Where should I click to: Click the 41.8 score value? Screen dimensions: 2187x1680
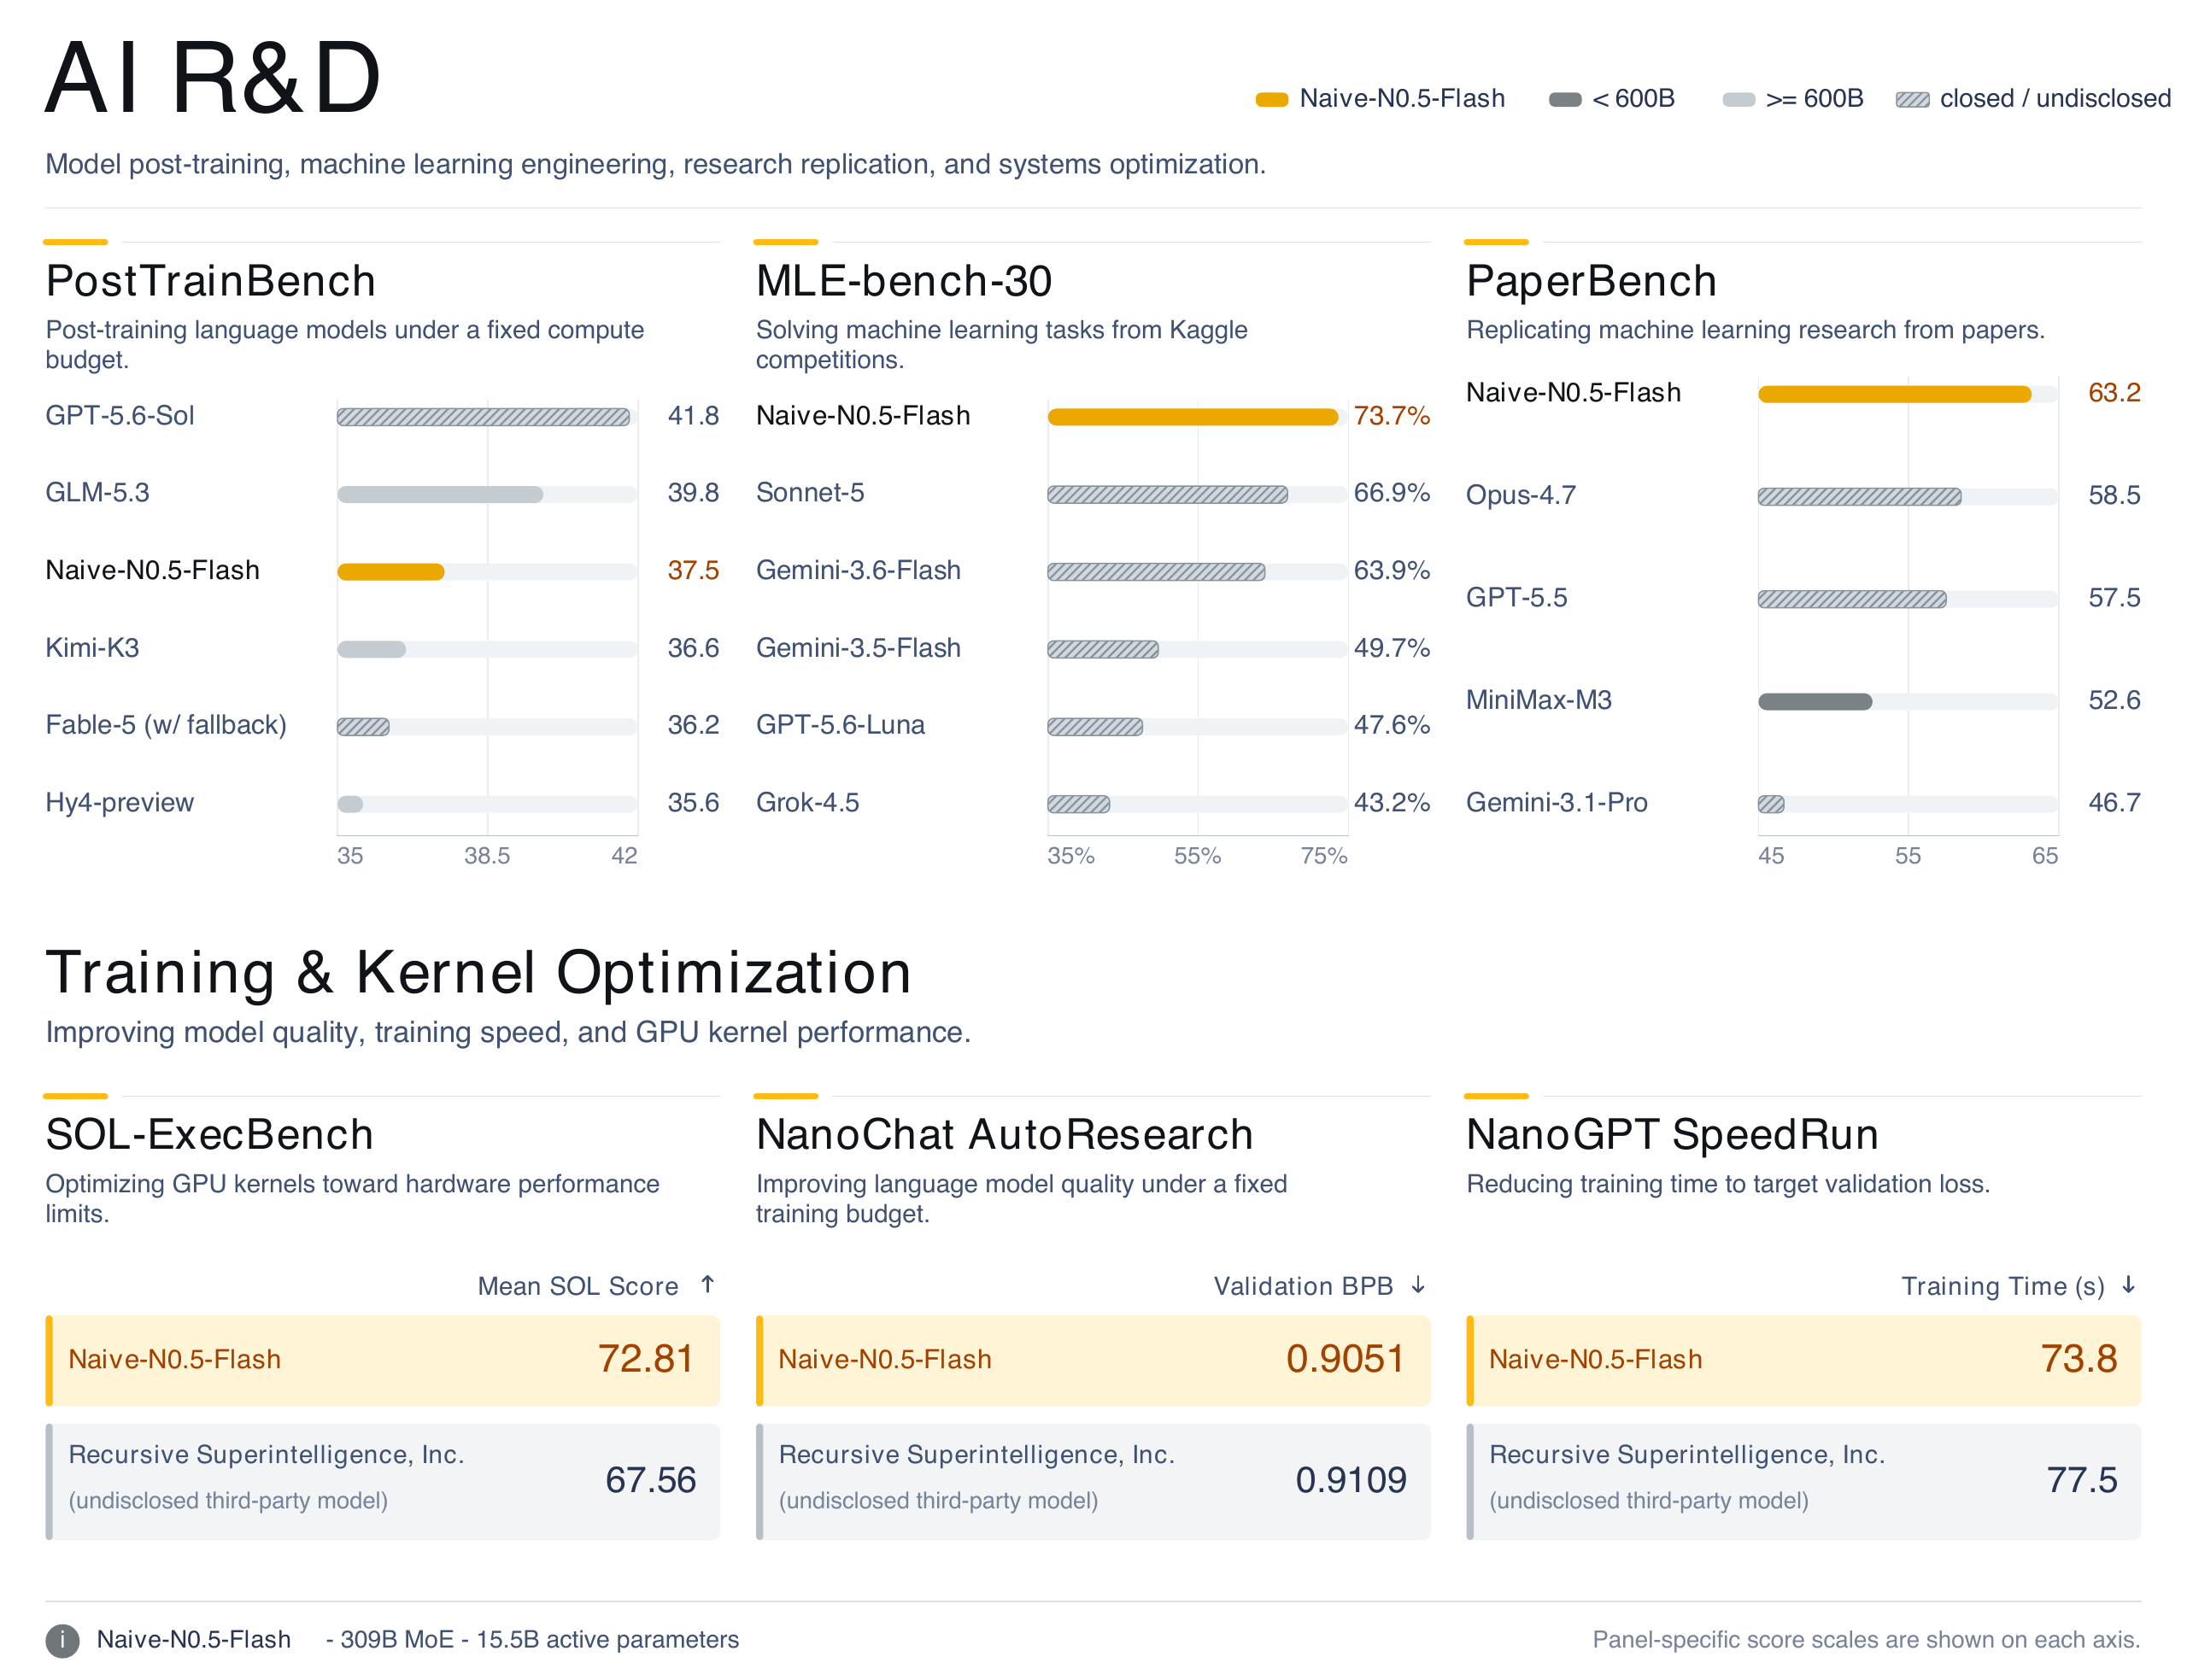click(693, 415)
